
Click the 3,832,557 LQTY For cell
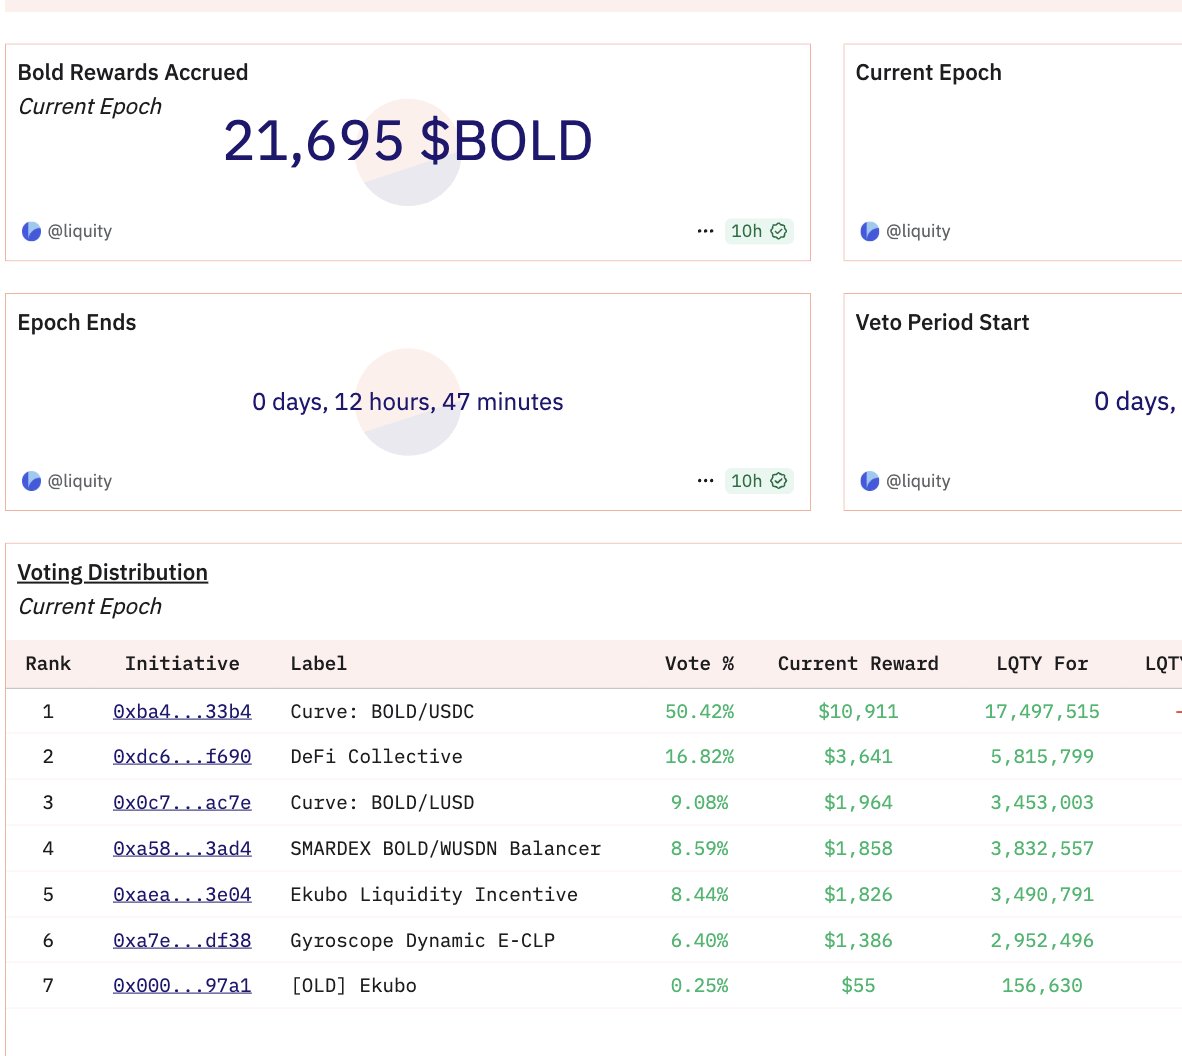(1042, 848)
